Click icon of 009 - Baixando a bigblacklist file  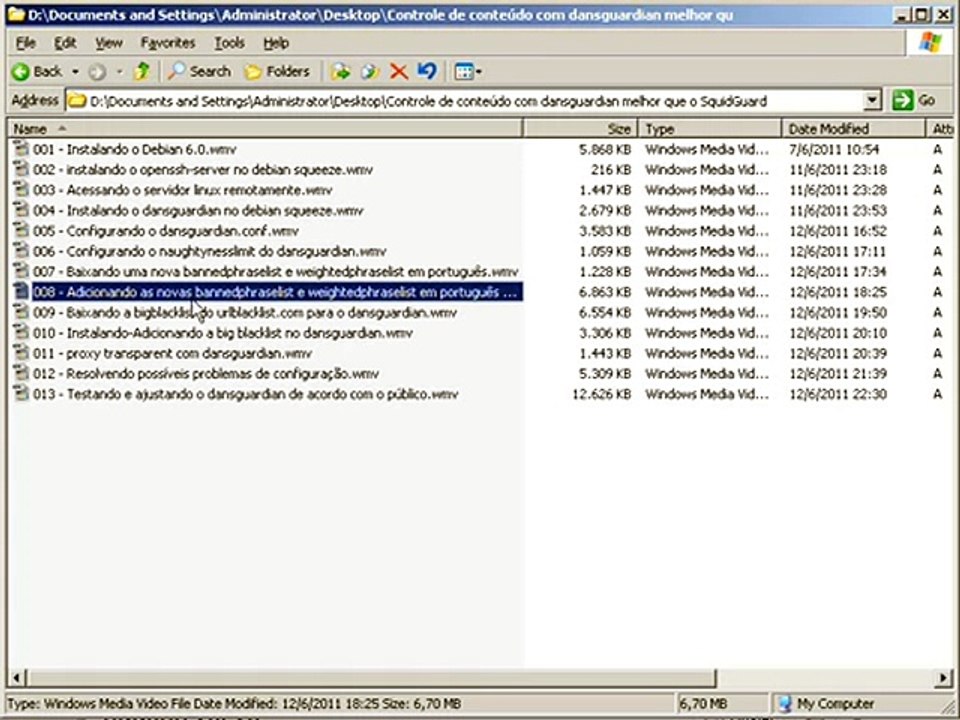coord(21,312)
